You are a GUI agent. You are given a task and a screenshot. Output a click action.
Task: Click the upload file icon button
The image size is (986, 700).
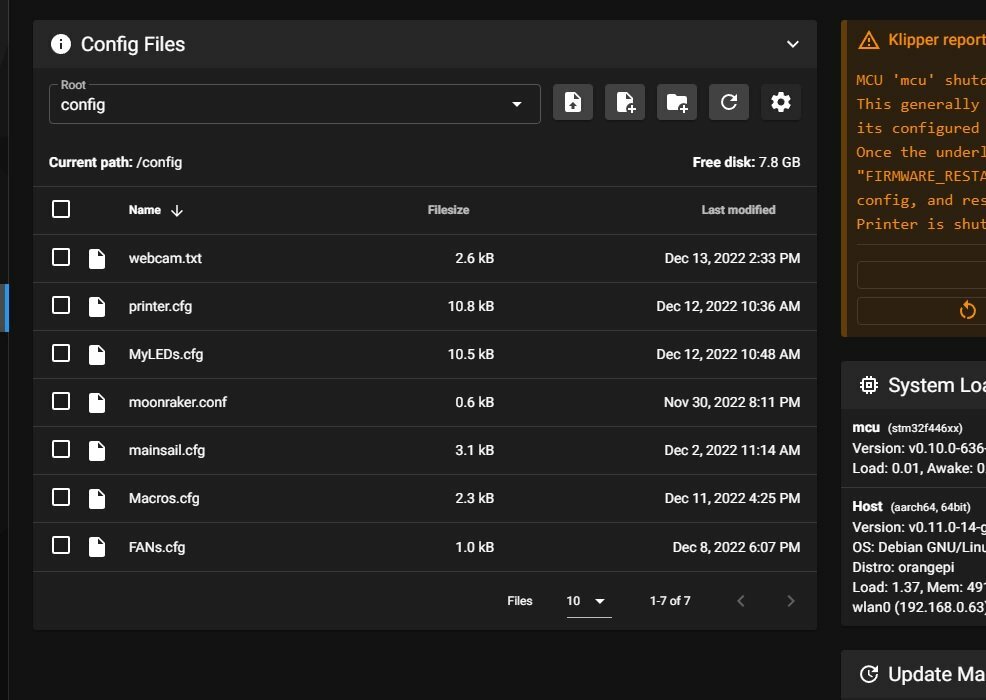tap(572, 102)
